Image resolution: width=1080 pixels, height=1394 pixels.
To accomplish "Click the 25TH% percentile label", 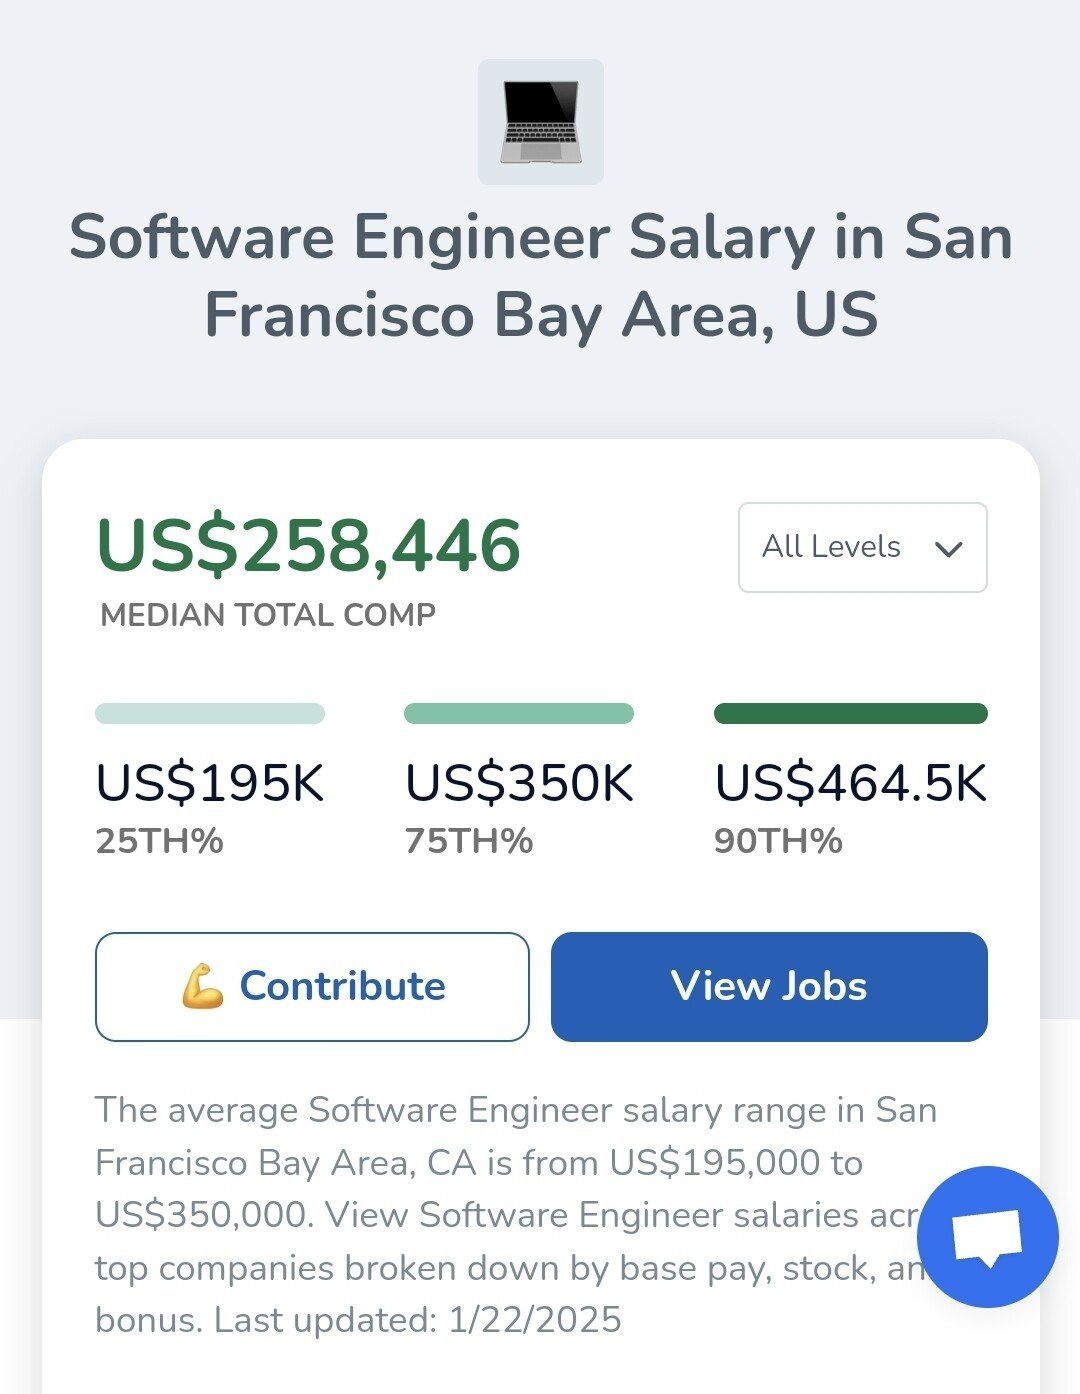I will tap(159, 841).
